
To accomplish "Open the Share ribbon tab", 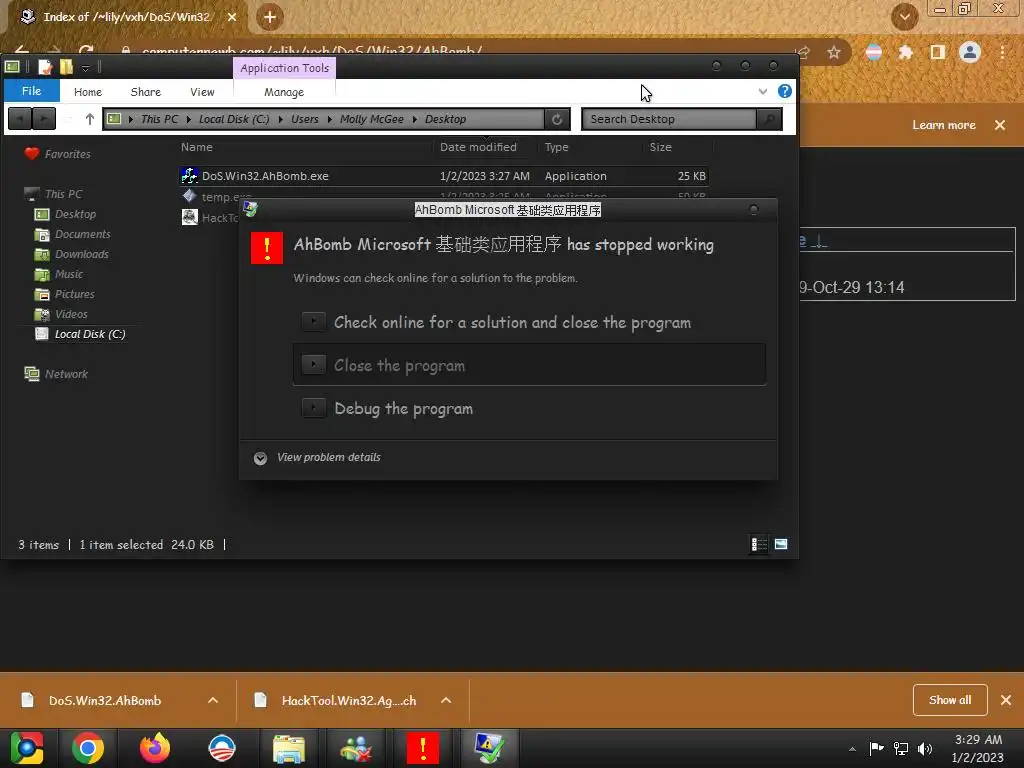I will pos(146,92).
